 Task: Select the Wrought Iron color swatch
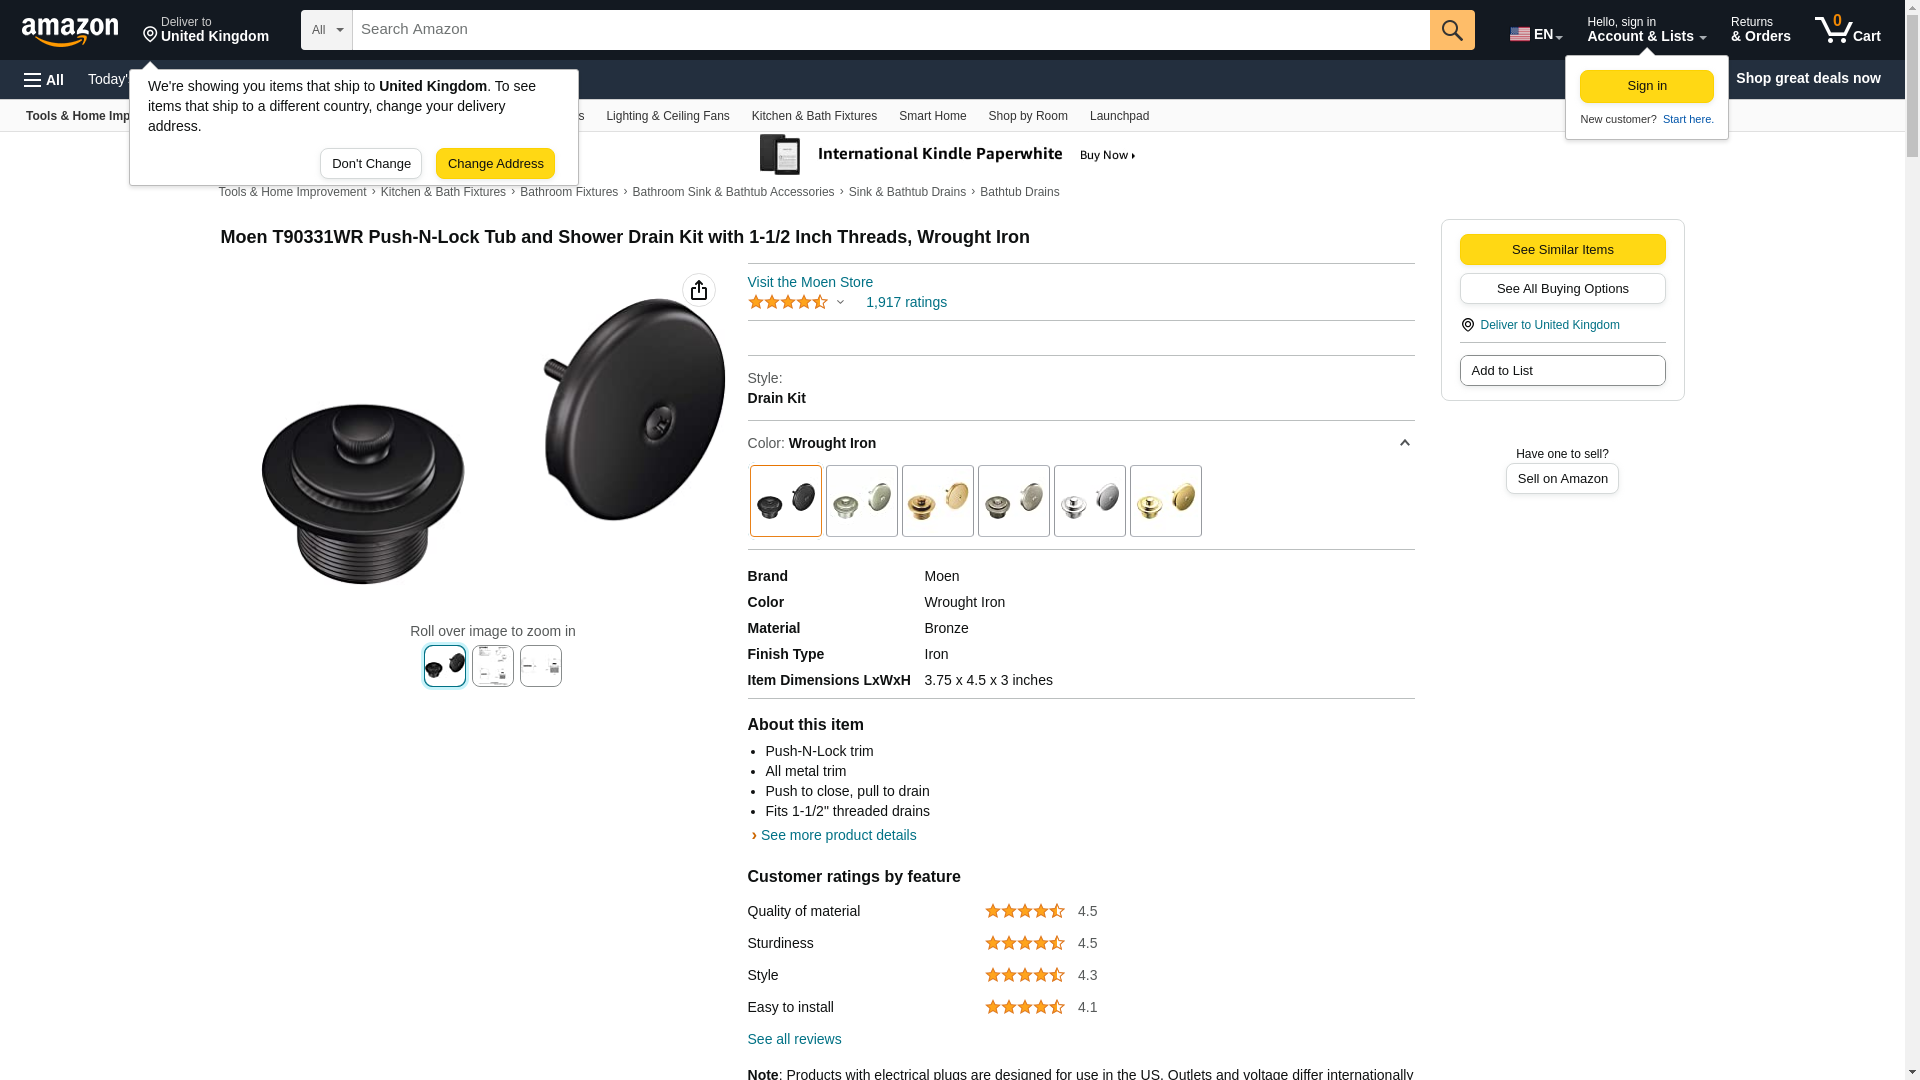click(x=785, y=501)
